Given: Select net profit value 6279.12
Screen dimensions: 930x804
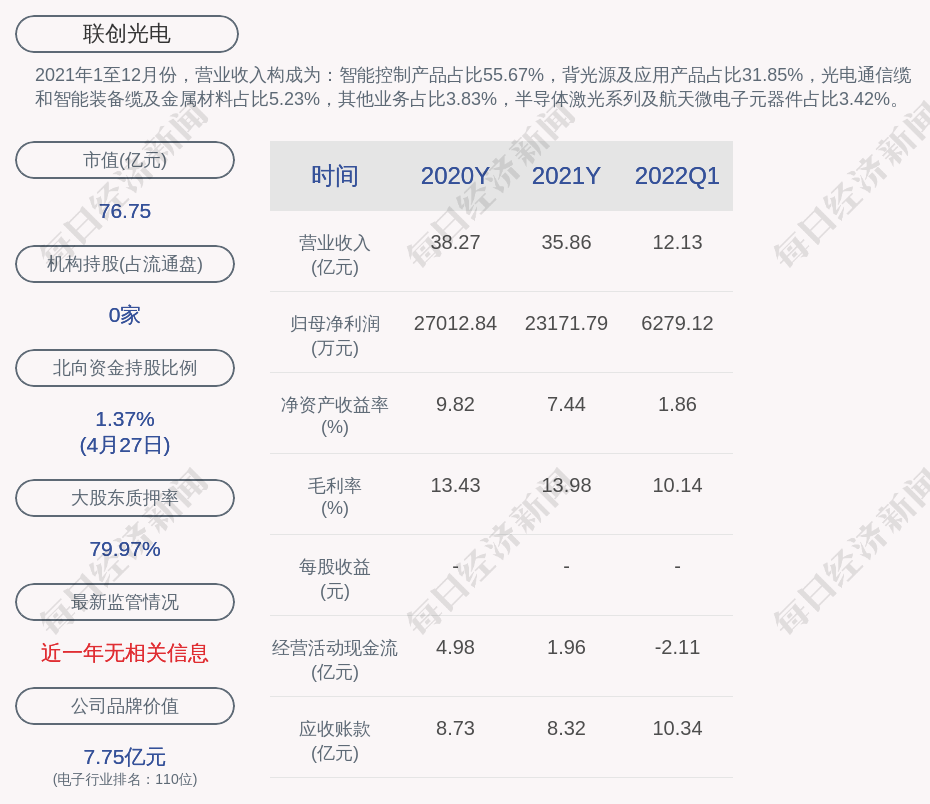Looking at the screenshot, I should coord(677,323).
